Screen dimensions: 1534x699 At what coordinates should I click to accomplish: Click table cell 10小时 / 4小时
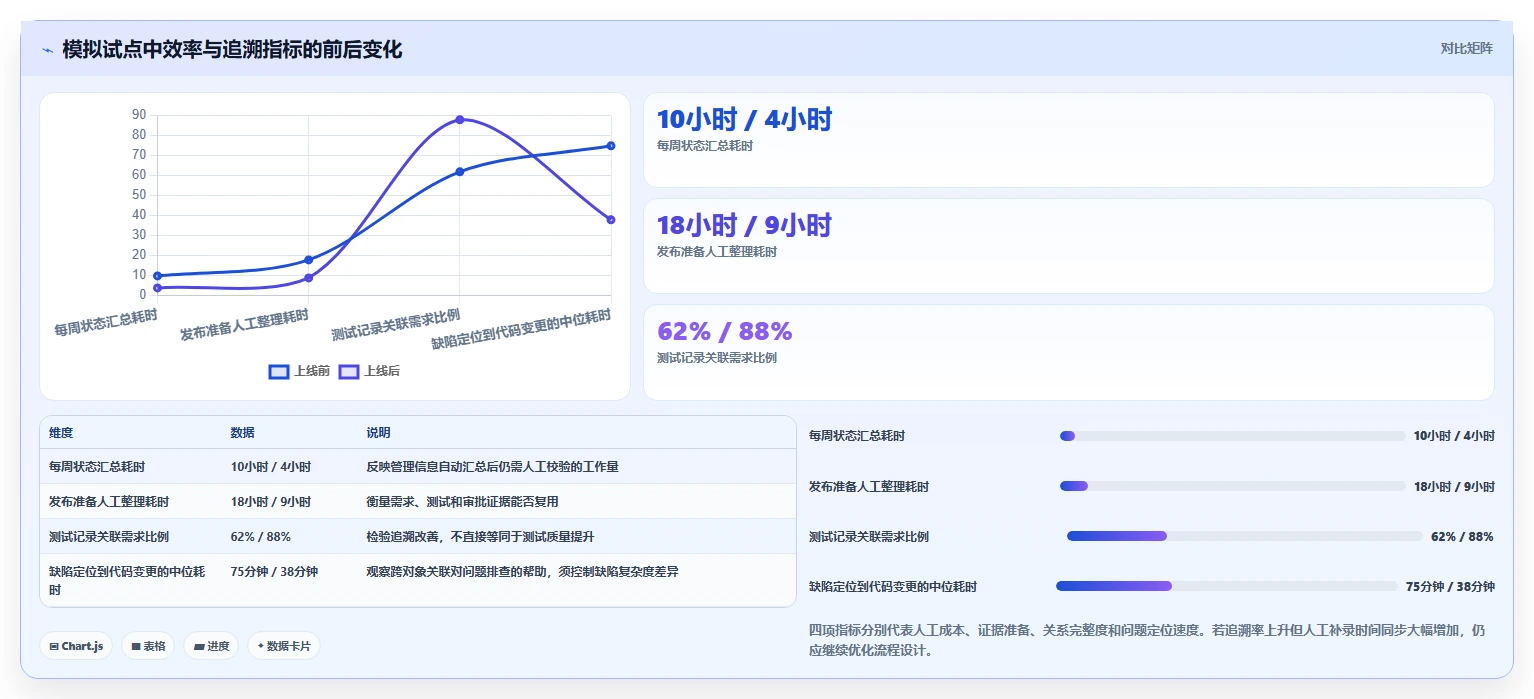tap(271, 467)
